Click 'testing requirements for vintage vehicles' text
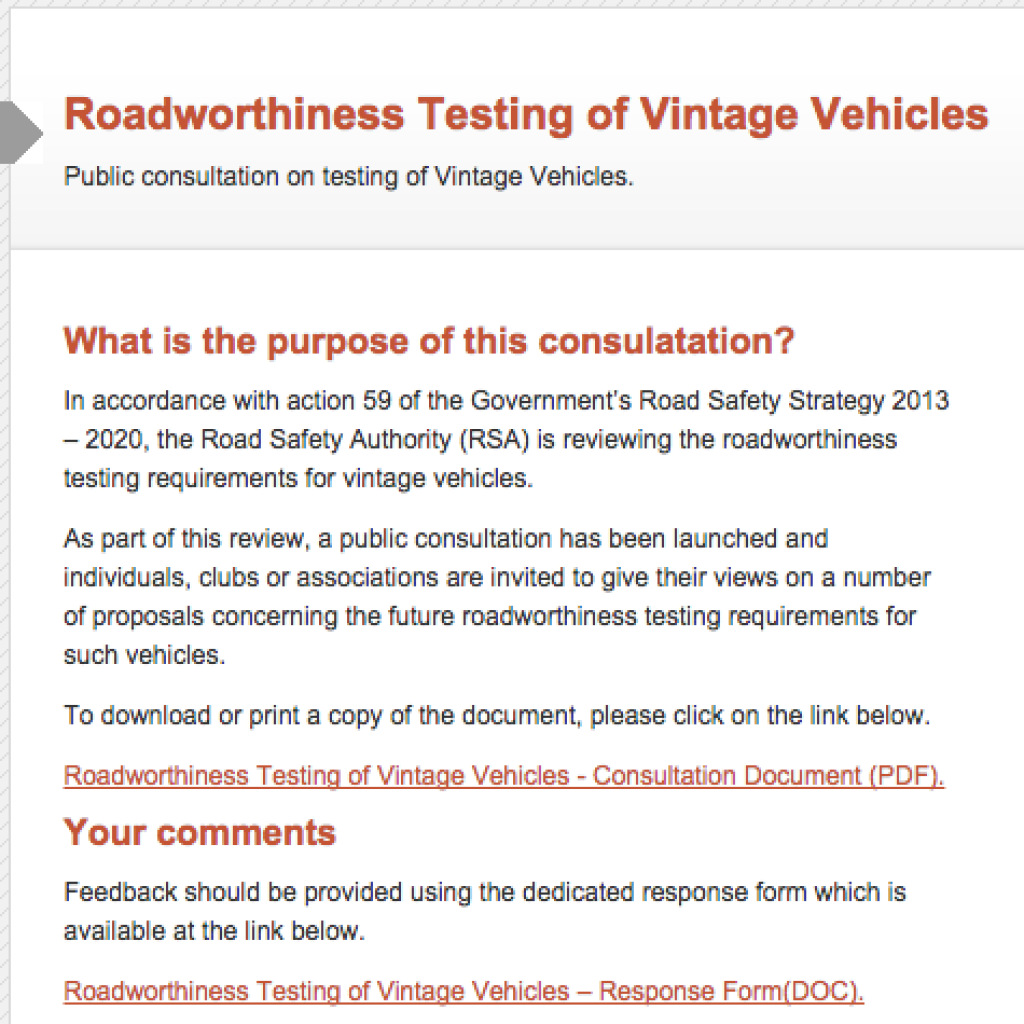 pyautogui.click(x=298, y=479)
